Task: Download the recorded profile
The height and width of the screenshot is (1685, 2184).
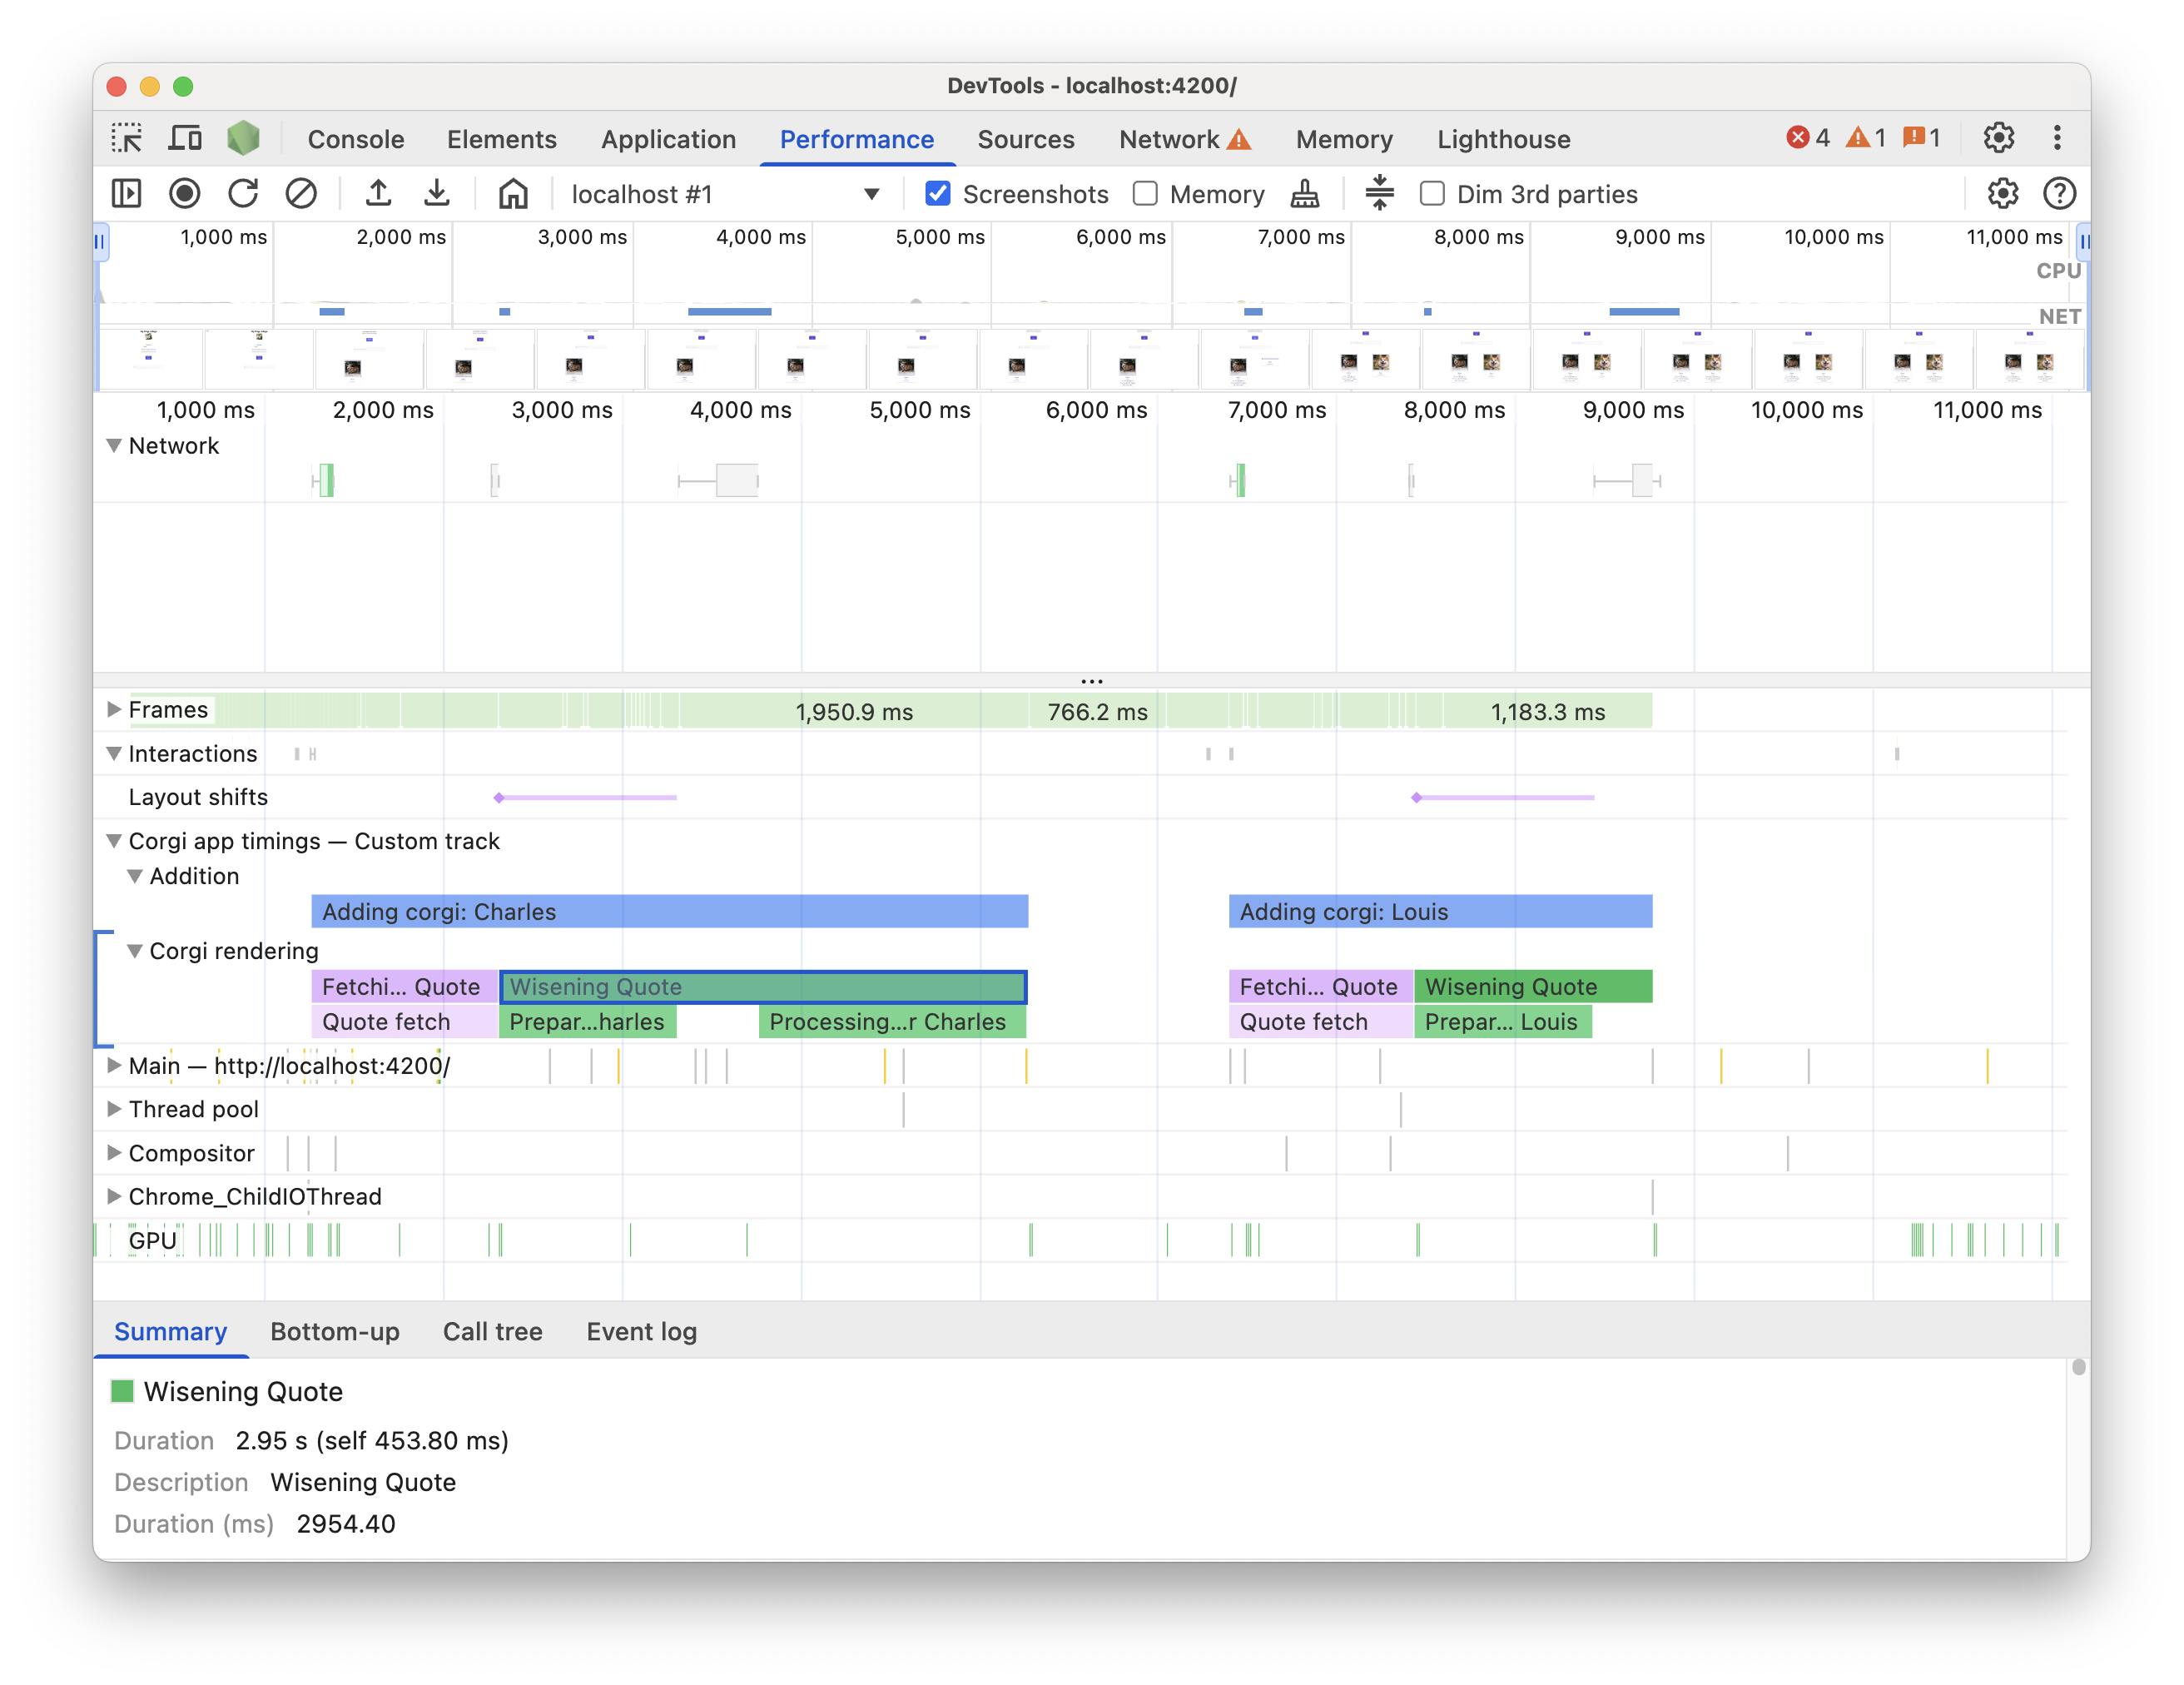Action: (437, 193)
